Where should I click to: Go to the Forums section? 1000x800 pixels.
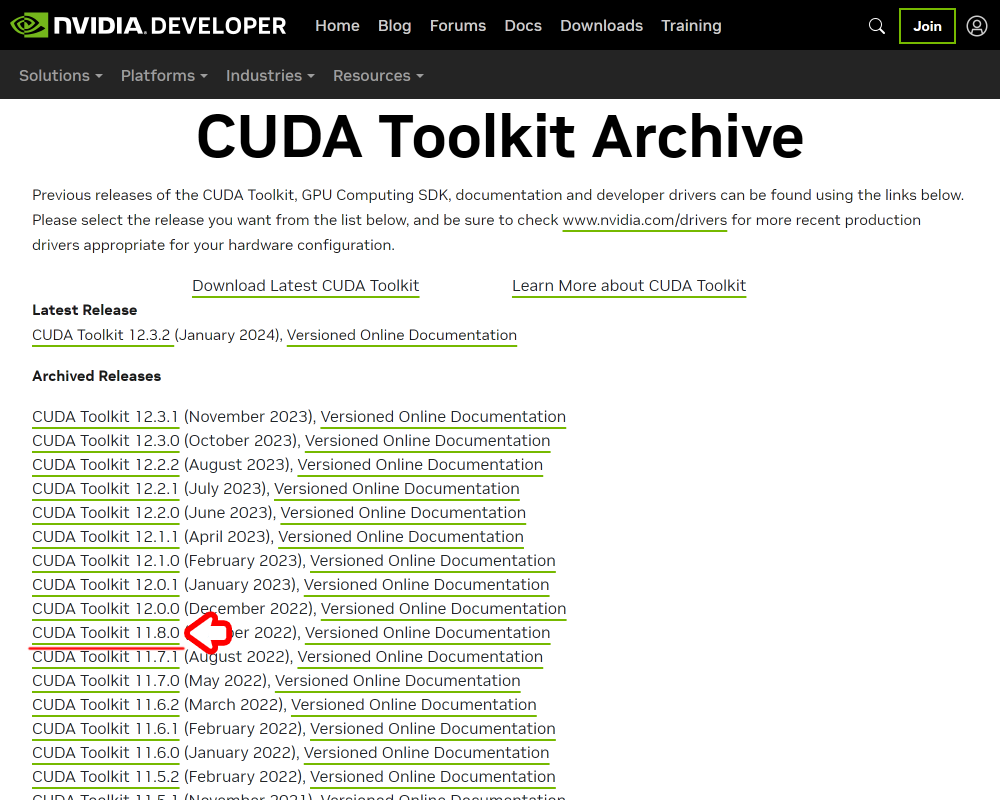[x=457, y=26]
